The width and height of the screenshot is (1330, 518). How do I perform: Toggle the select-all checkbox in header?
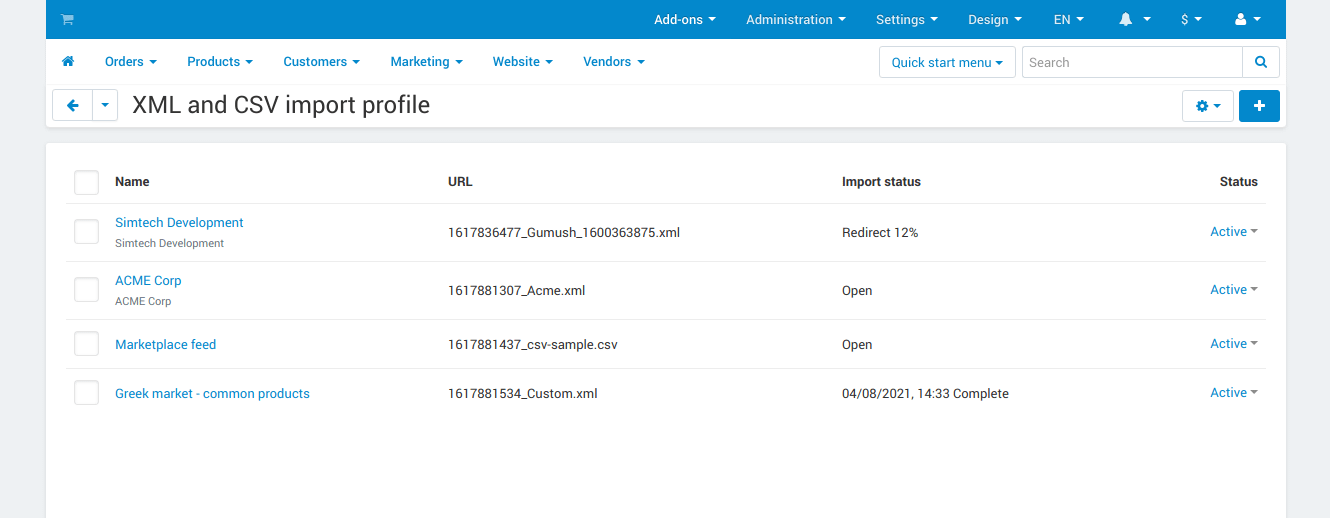coord(87,182)
